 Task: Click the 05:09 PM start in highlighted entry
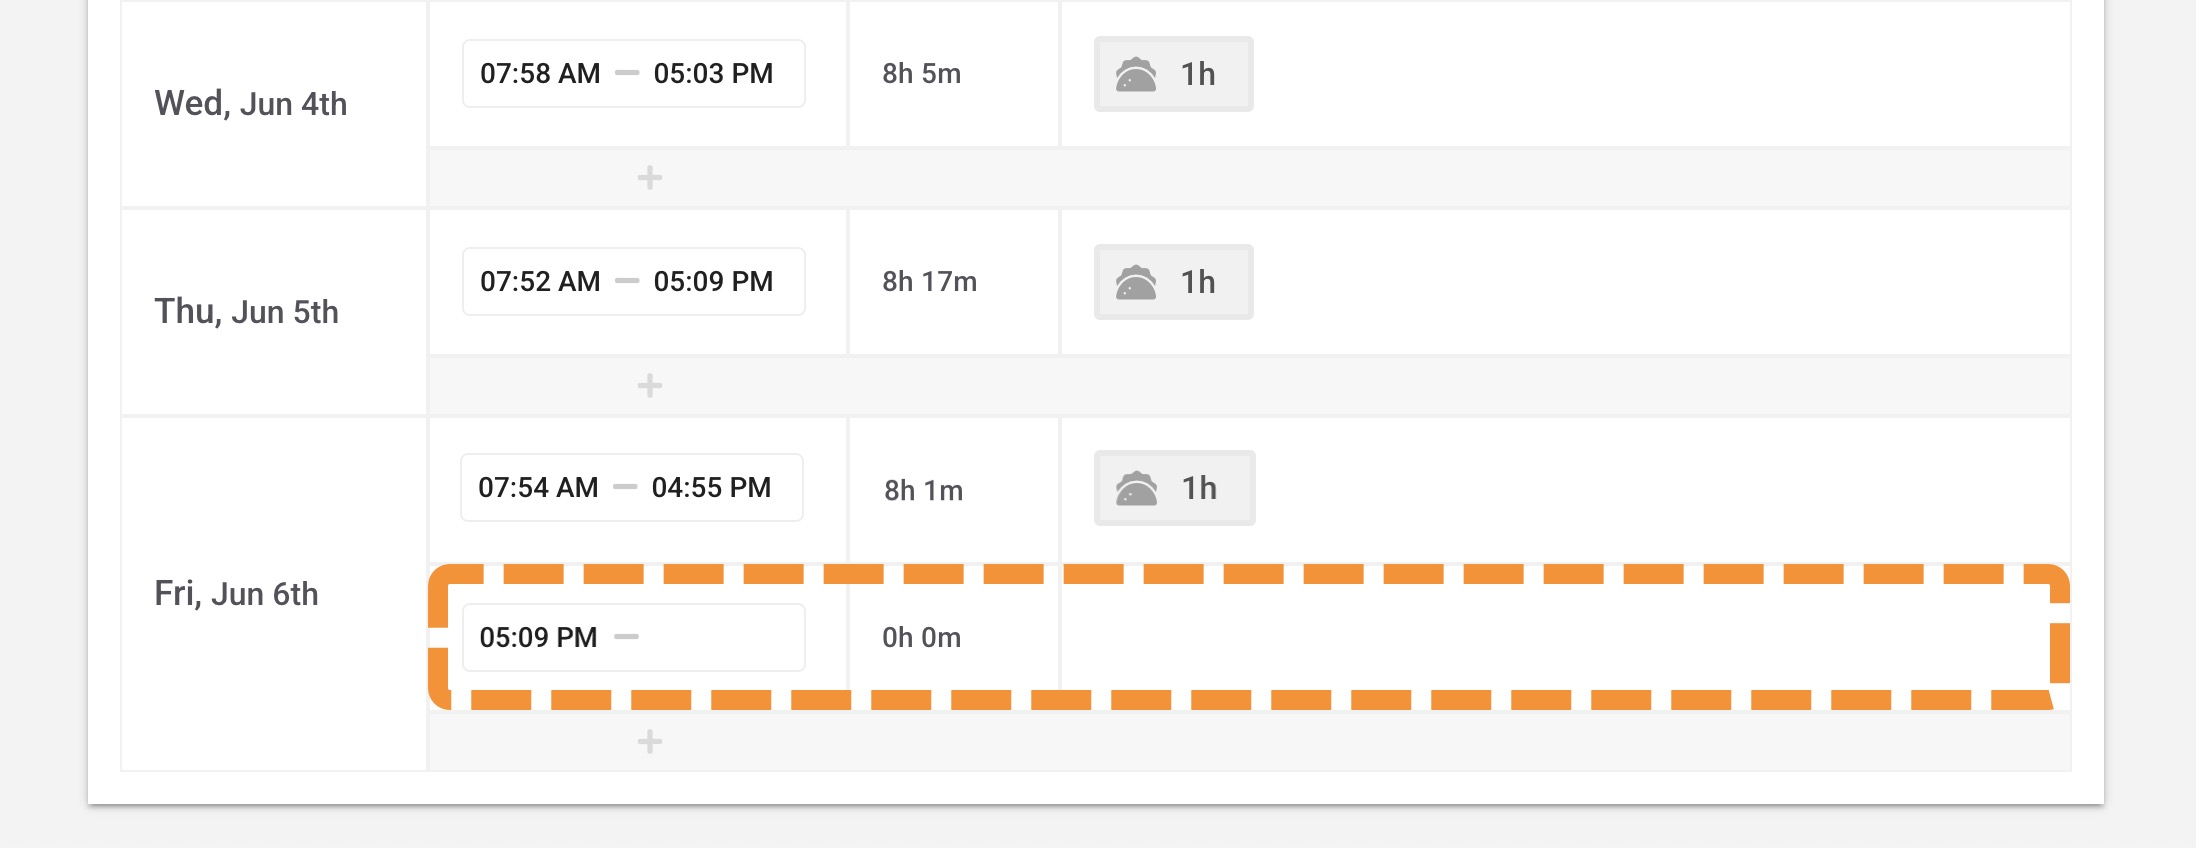[x=538, y=638]
